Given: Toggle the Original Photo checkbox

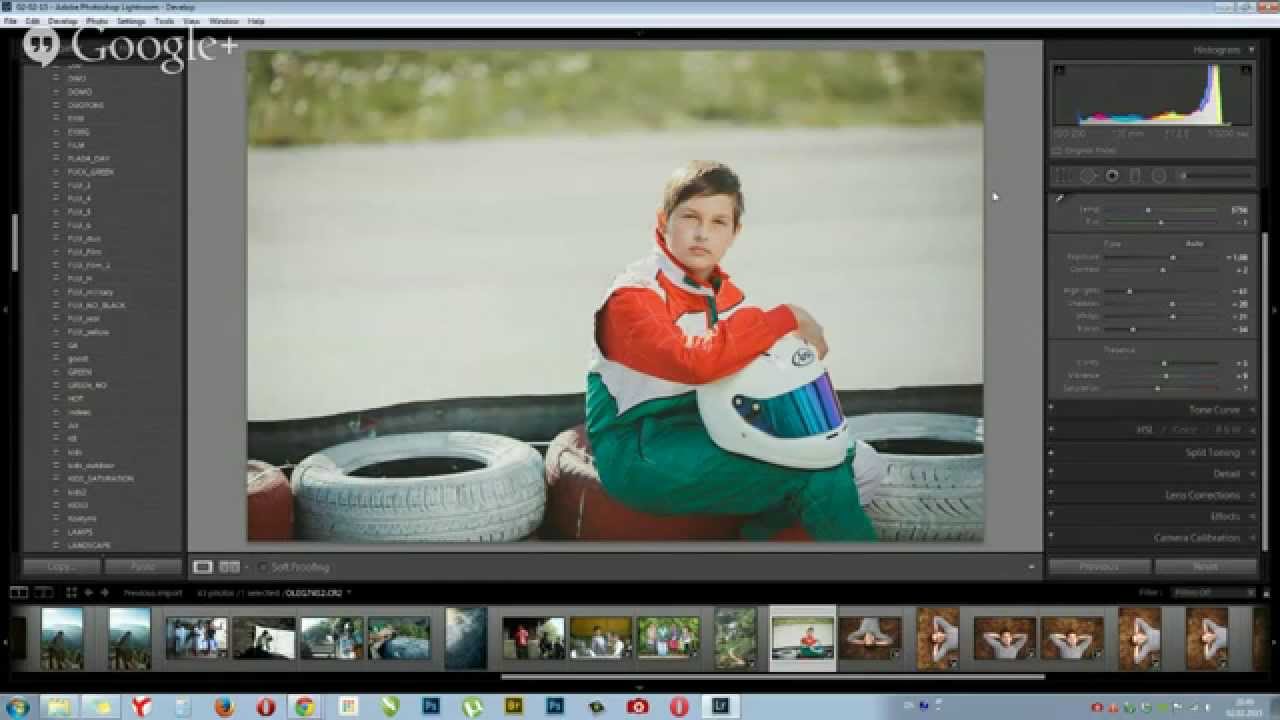Looking at the screenshot, I should click(x=1057, y=151).
